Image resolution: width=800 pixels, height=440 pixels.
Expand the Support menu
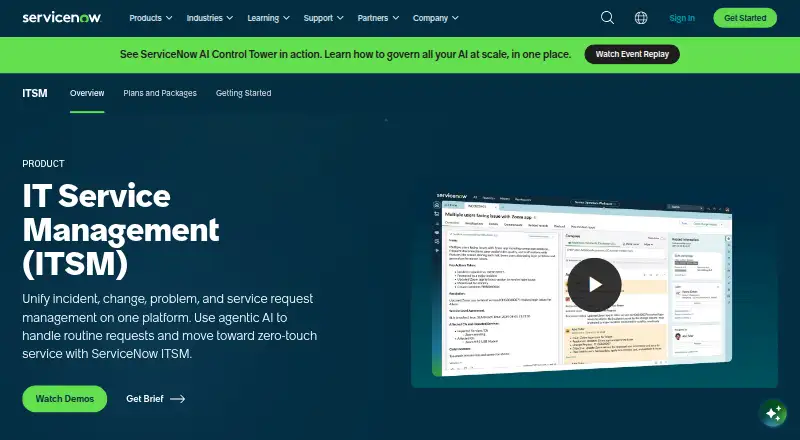(x=323, y=18)
